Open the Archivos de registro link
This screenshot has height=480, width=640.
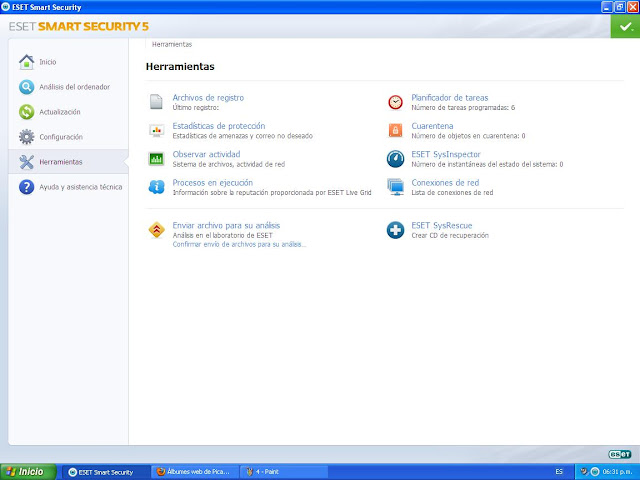pos(208,98)
